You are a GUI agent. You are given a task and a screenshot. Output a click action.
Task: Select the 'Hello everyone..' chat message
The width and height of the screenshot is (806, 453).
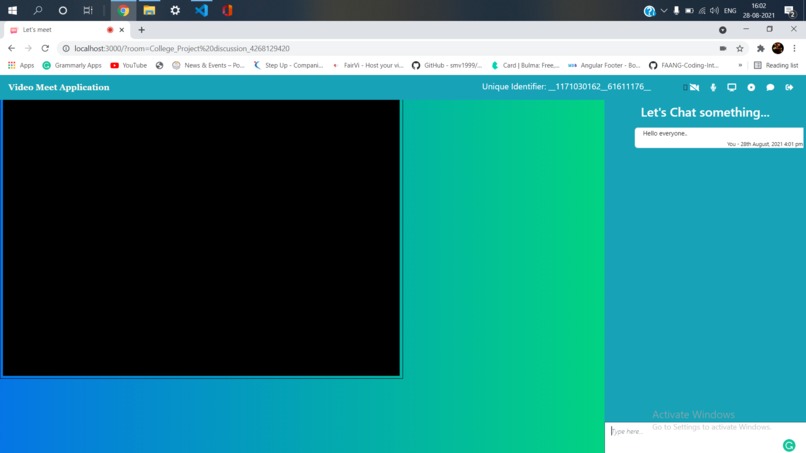pos(719,138)
